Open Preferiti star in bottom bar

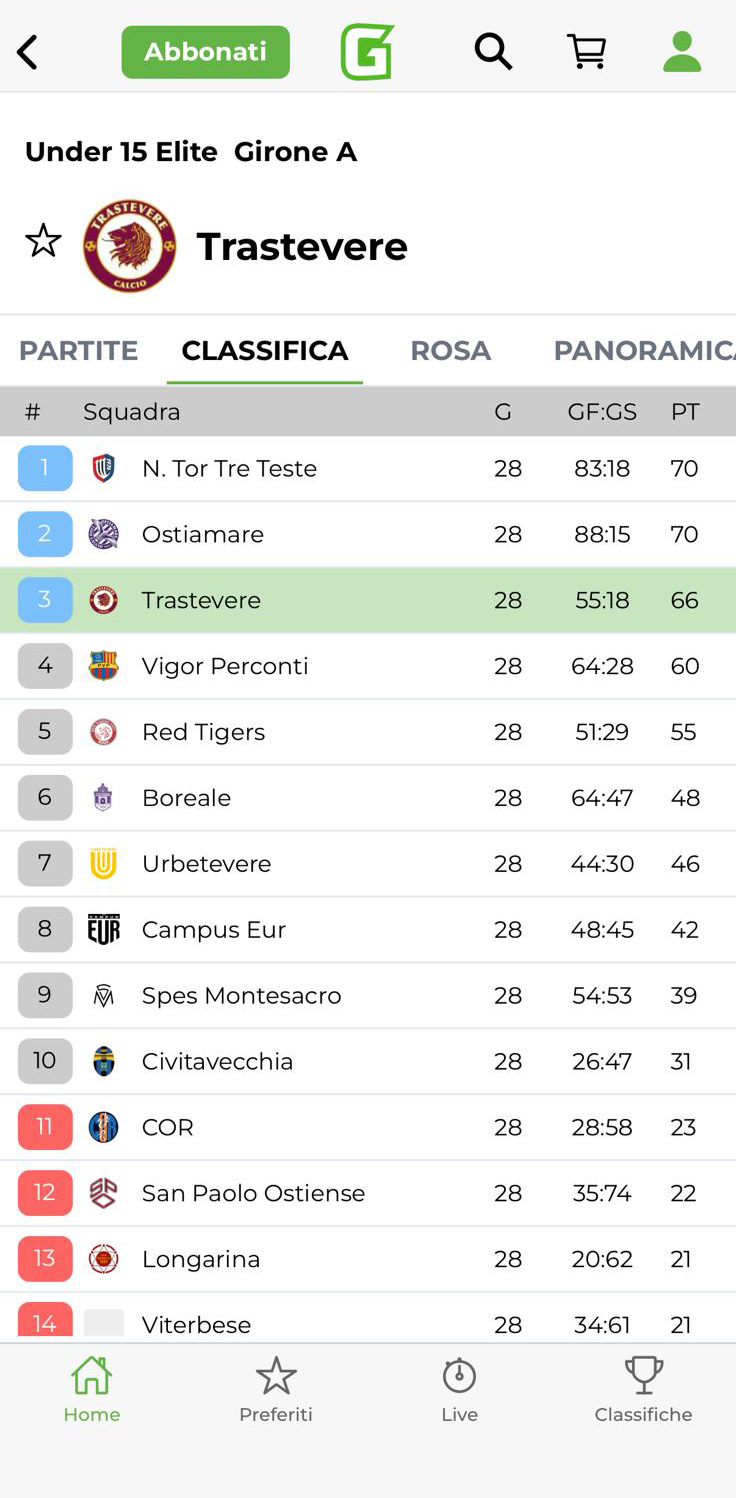[x=276, y=1377]
